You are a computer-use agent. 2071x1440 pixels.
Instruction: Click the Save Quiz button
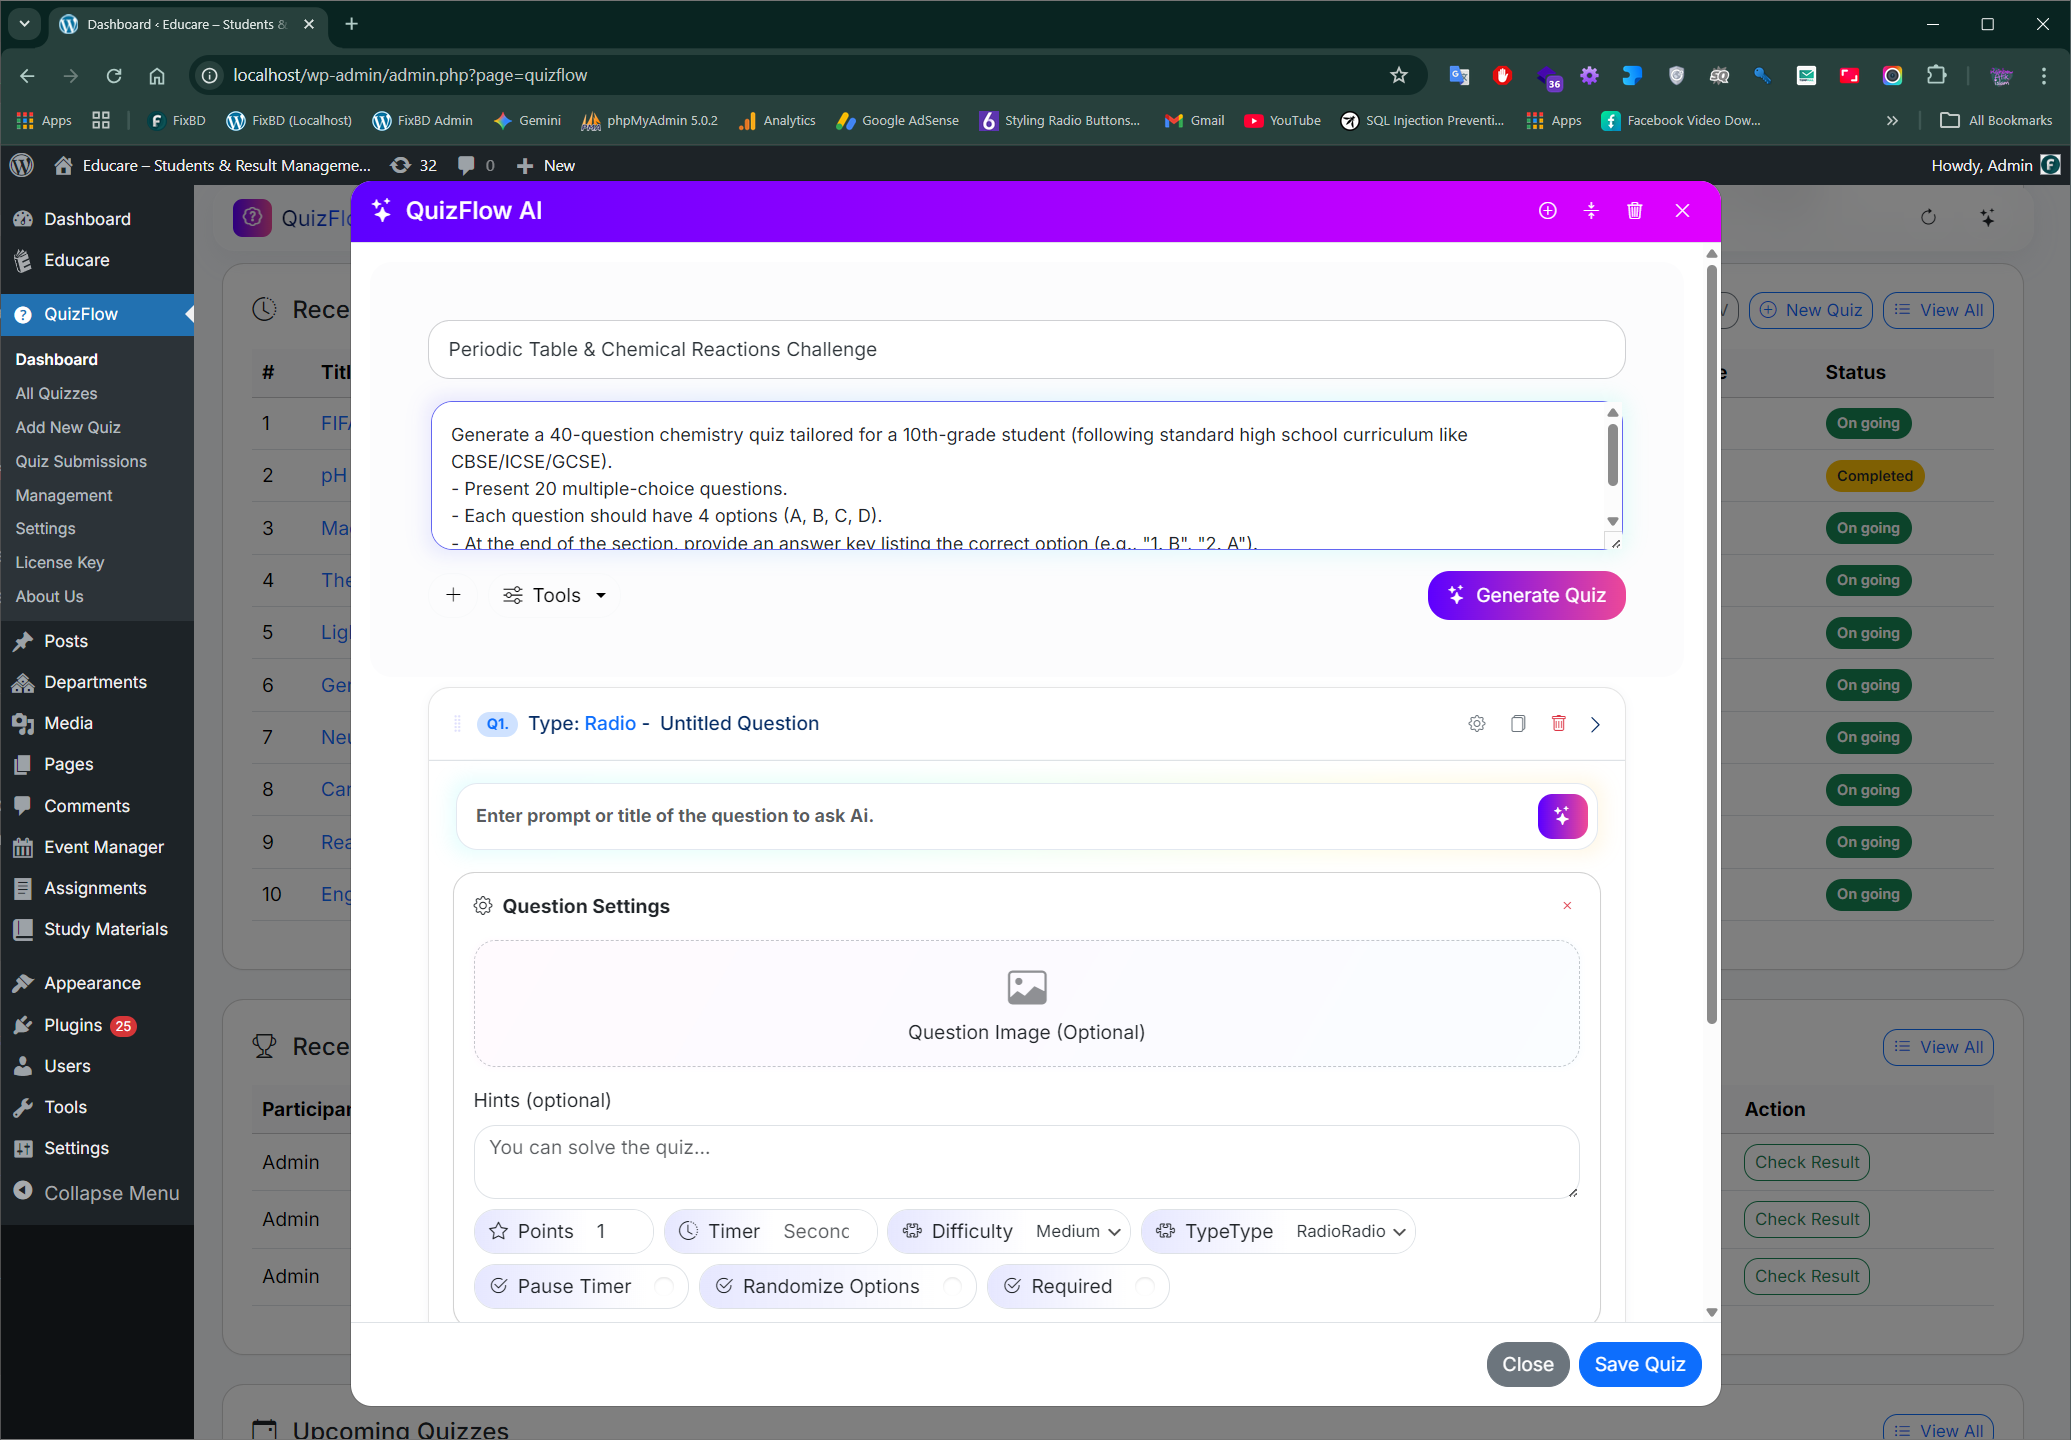coord(1639,1365)
